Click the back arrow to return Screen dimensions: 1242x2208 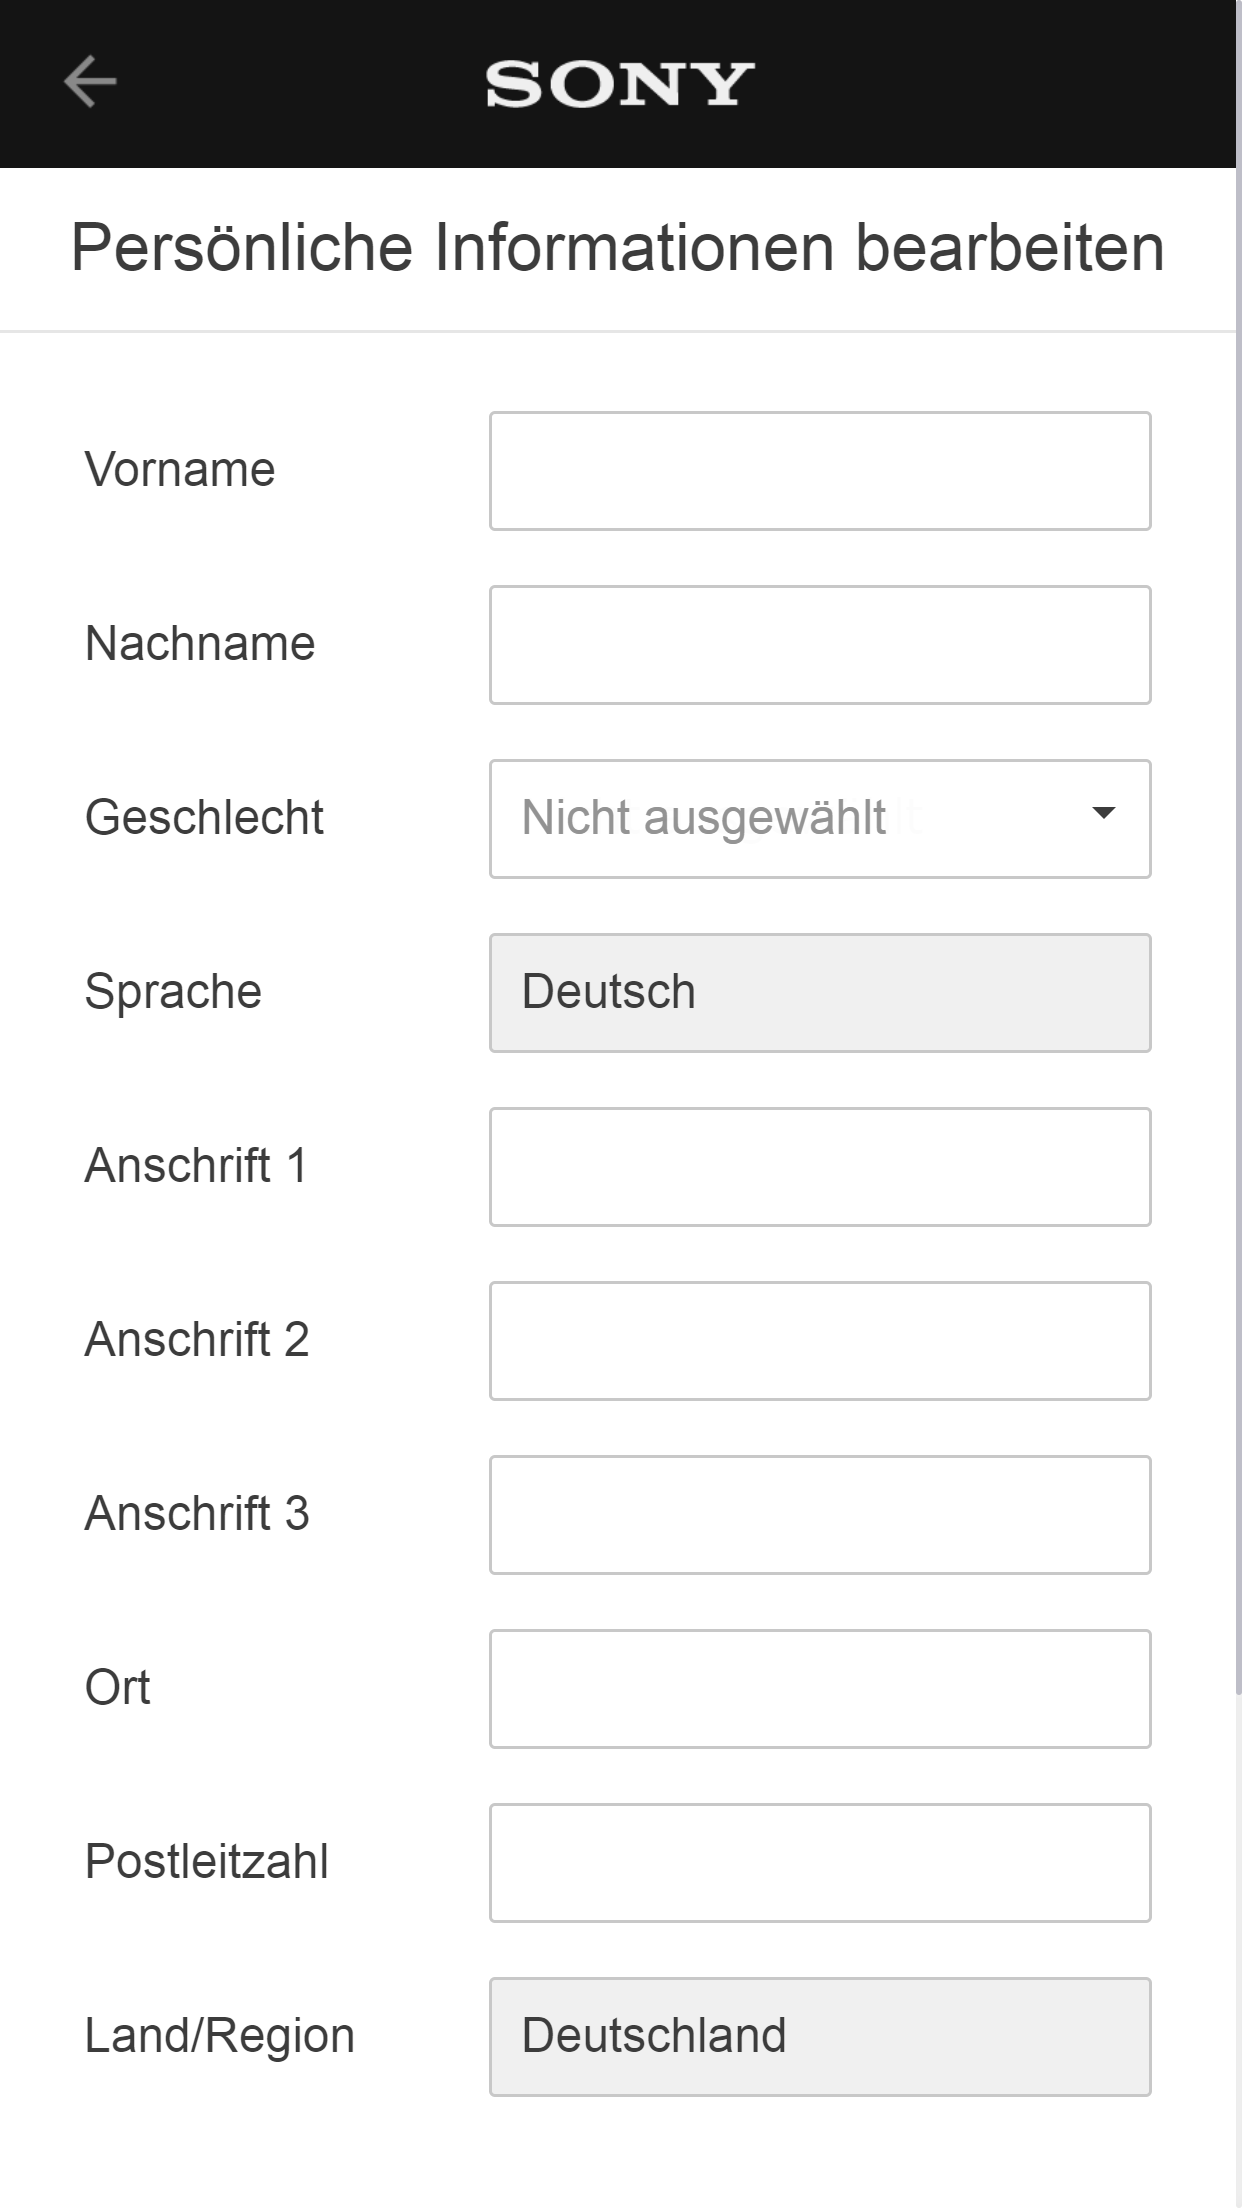tap(89, 84)
